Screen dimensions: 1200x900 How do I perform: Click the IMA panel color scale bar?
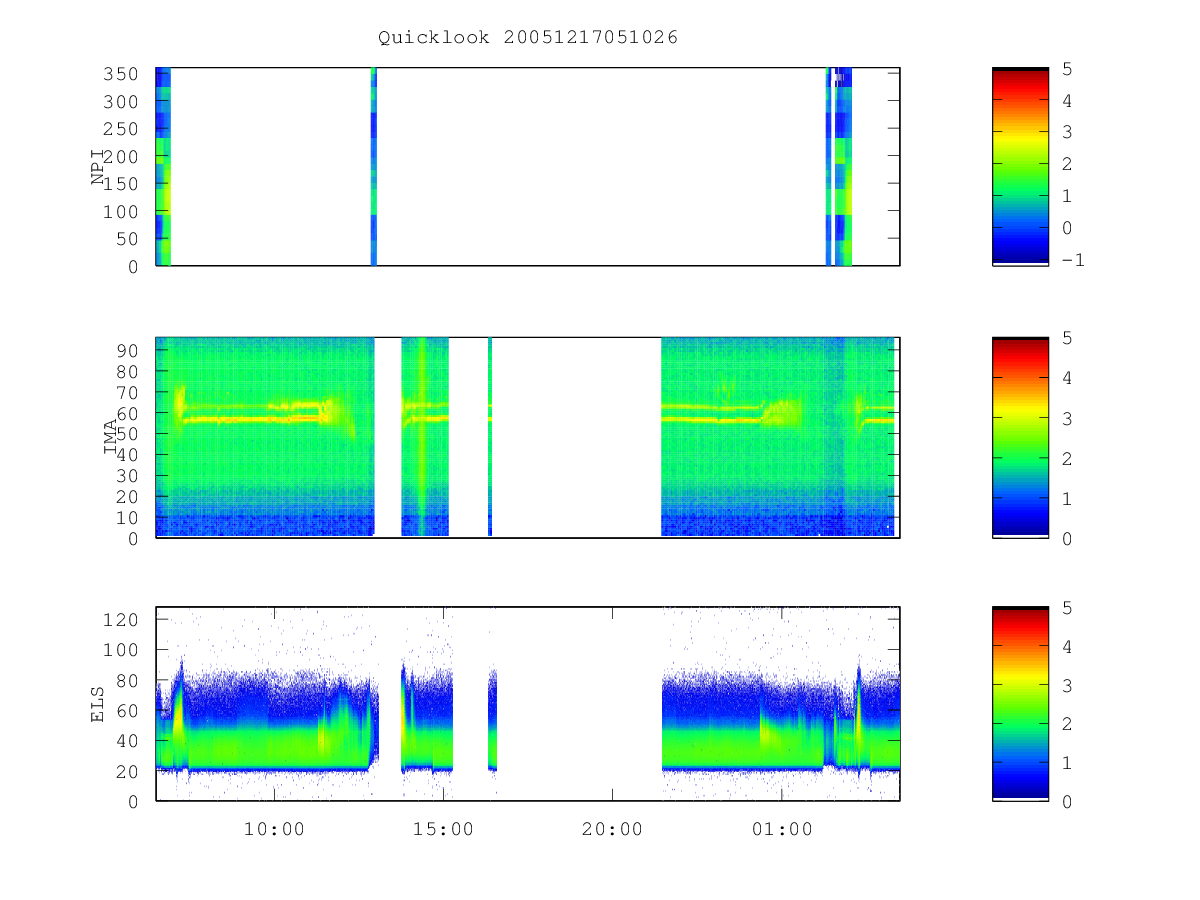1020,438
